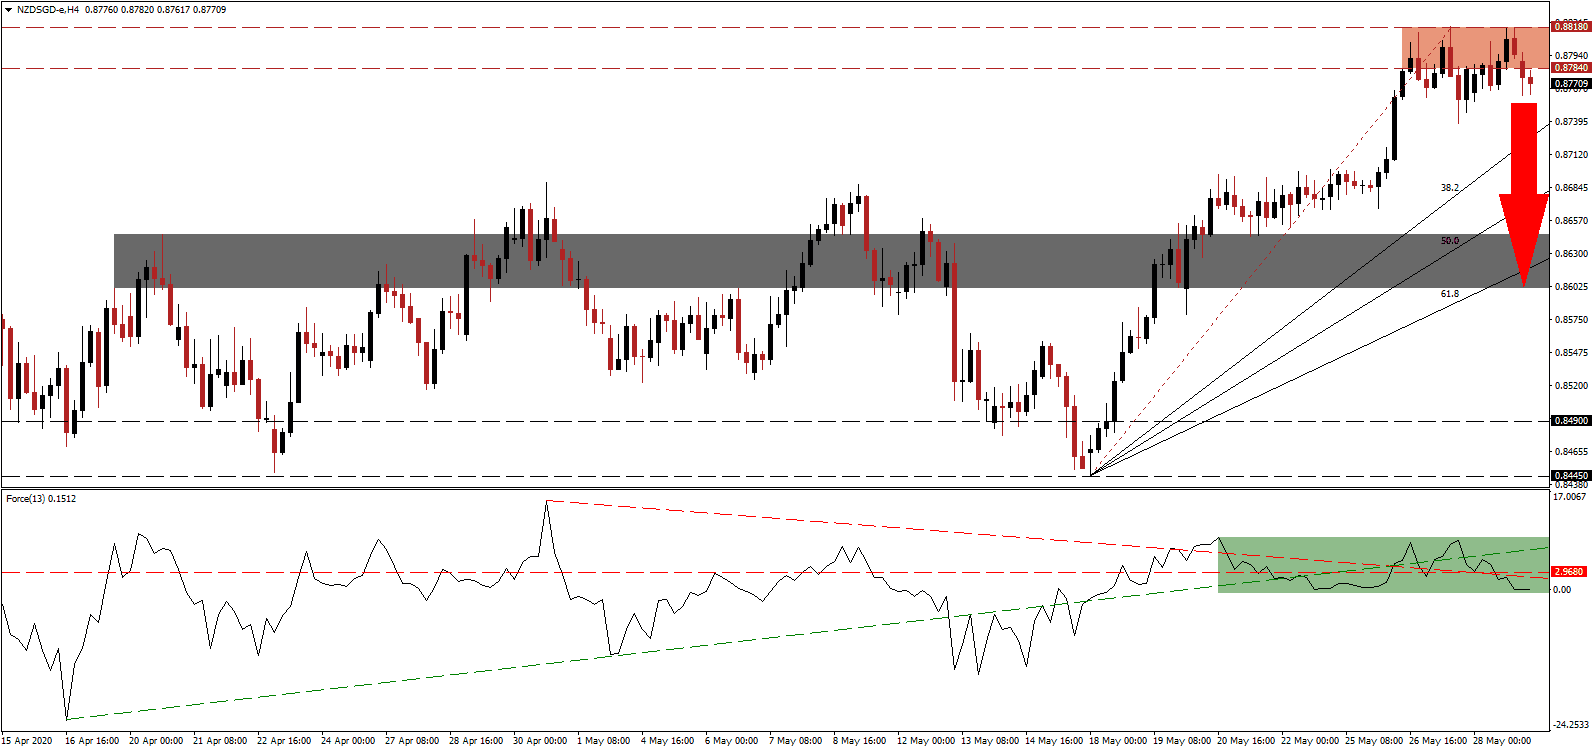1595x752 pixels.
Task: Select the 0.87840 price level tag
Action: point(1571,68)
